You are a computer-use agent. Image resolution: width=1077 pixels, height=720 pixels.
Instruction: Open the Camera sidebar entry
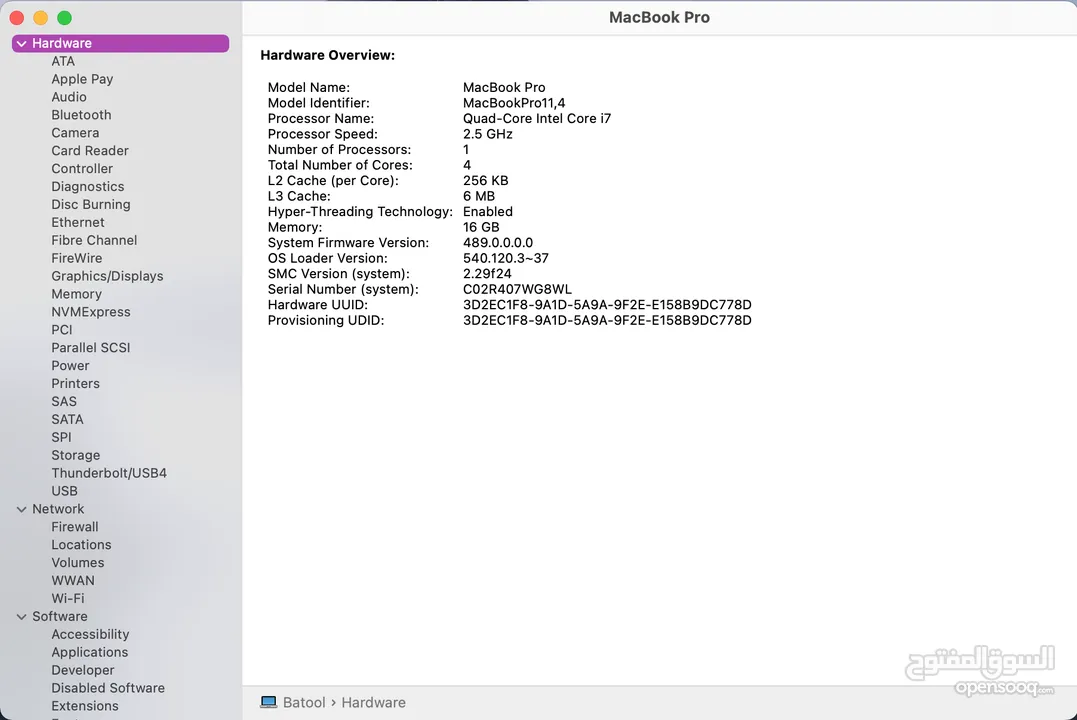click(x=75, y=133)
